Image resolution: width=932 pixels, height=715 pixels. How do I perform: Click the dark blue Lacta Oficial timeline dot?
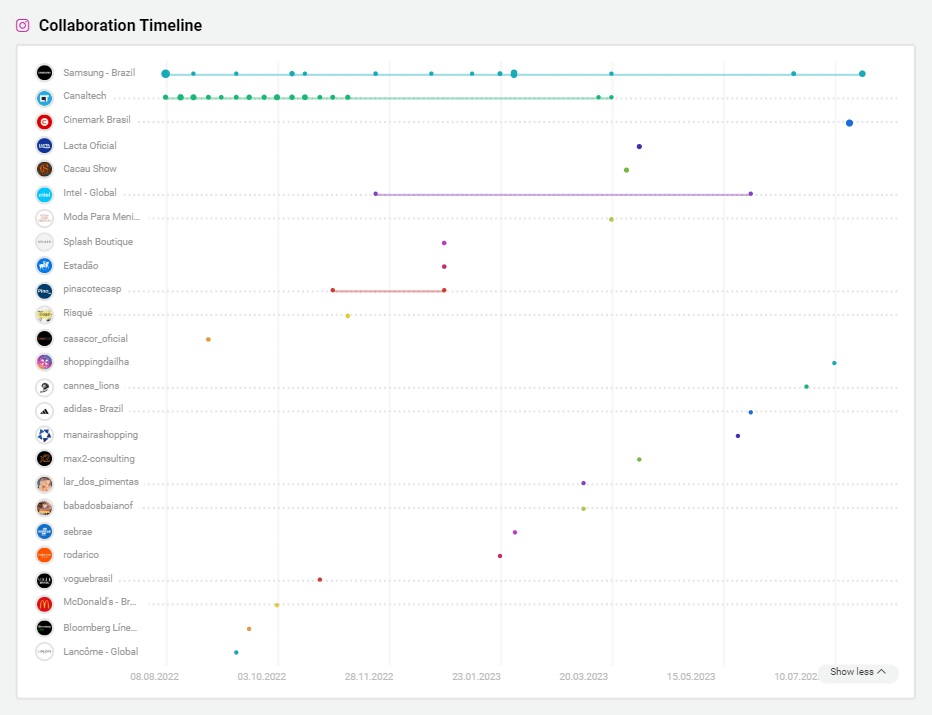tap(639, 145)
